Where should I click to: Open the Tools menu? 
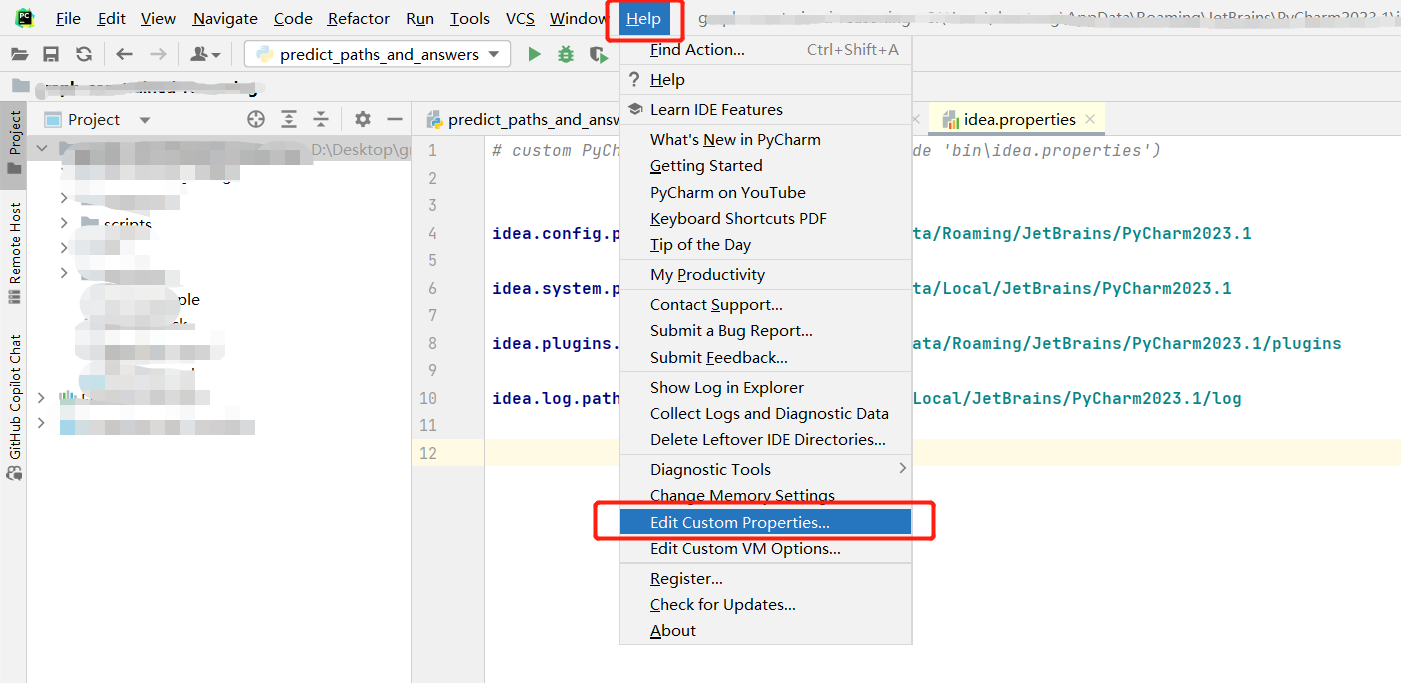[x=469, y=18]
